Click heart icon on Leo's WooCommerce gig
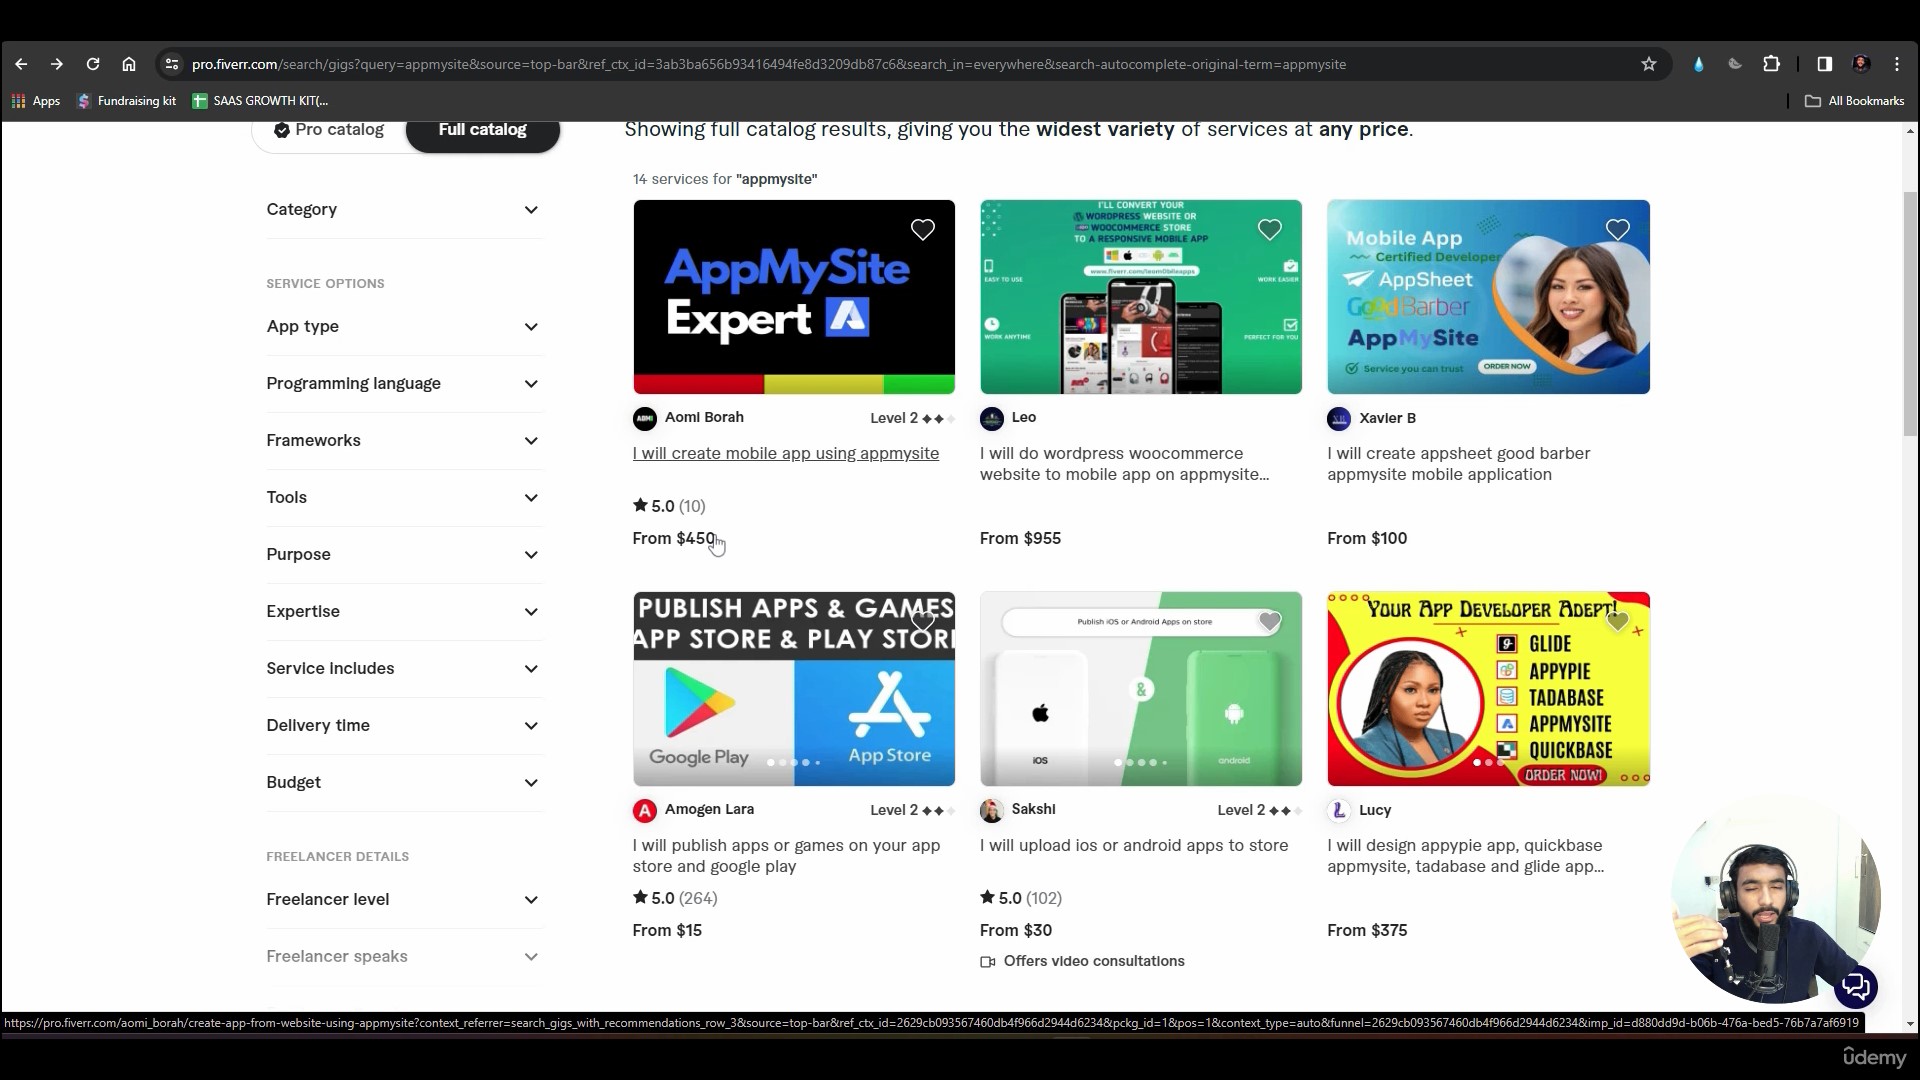 click(x=1269, y=230)
